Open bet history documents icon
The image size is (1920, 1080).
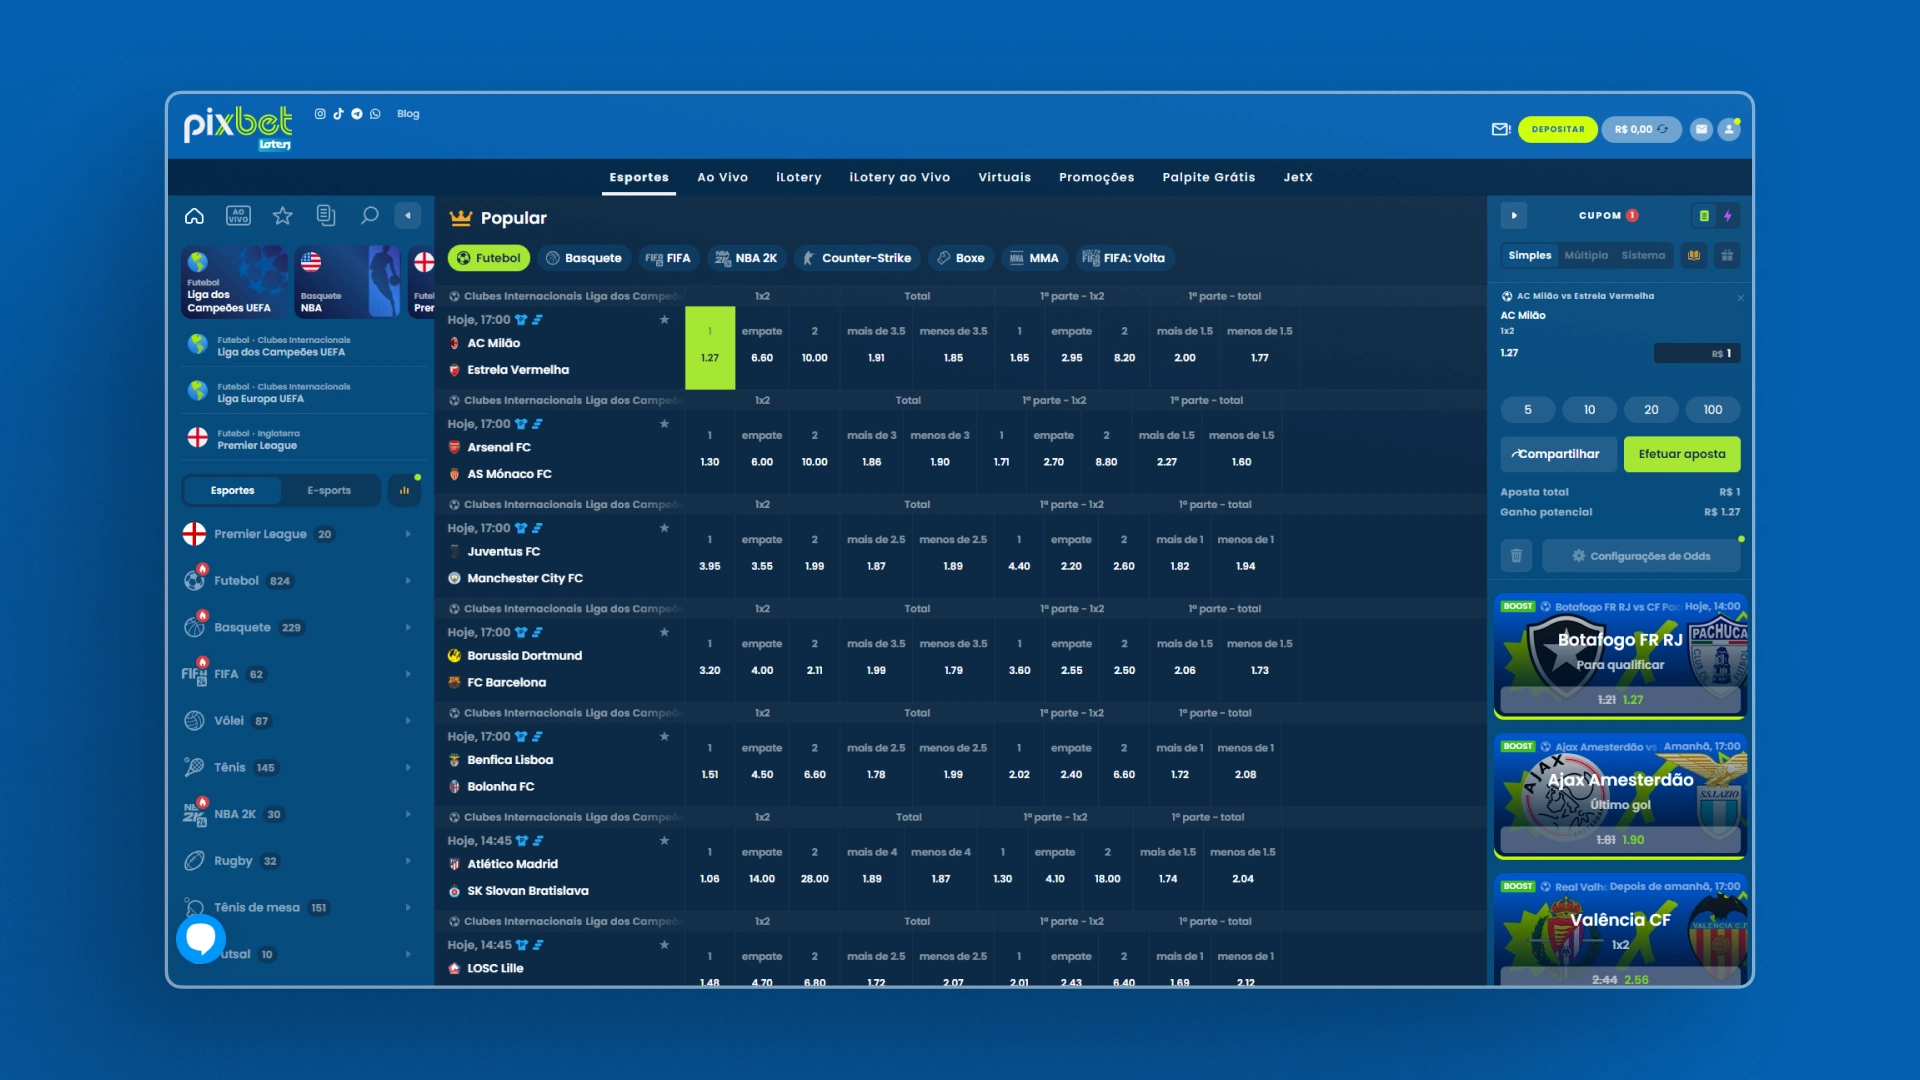click(325, 216)
